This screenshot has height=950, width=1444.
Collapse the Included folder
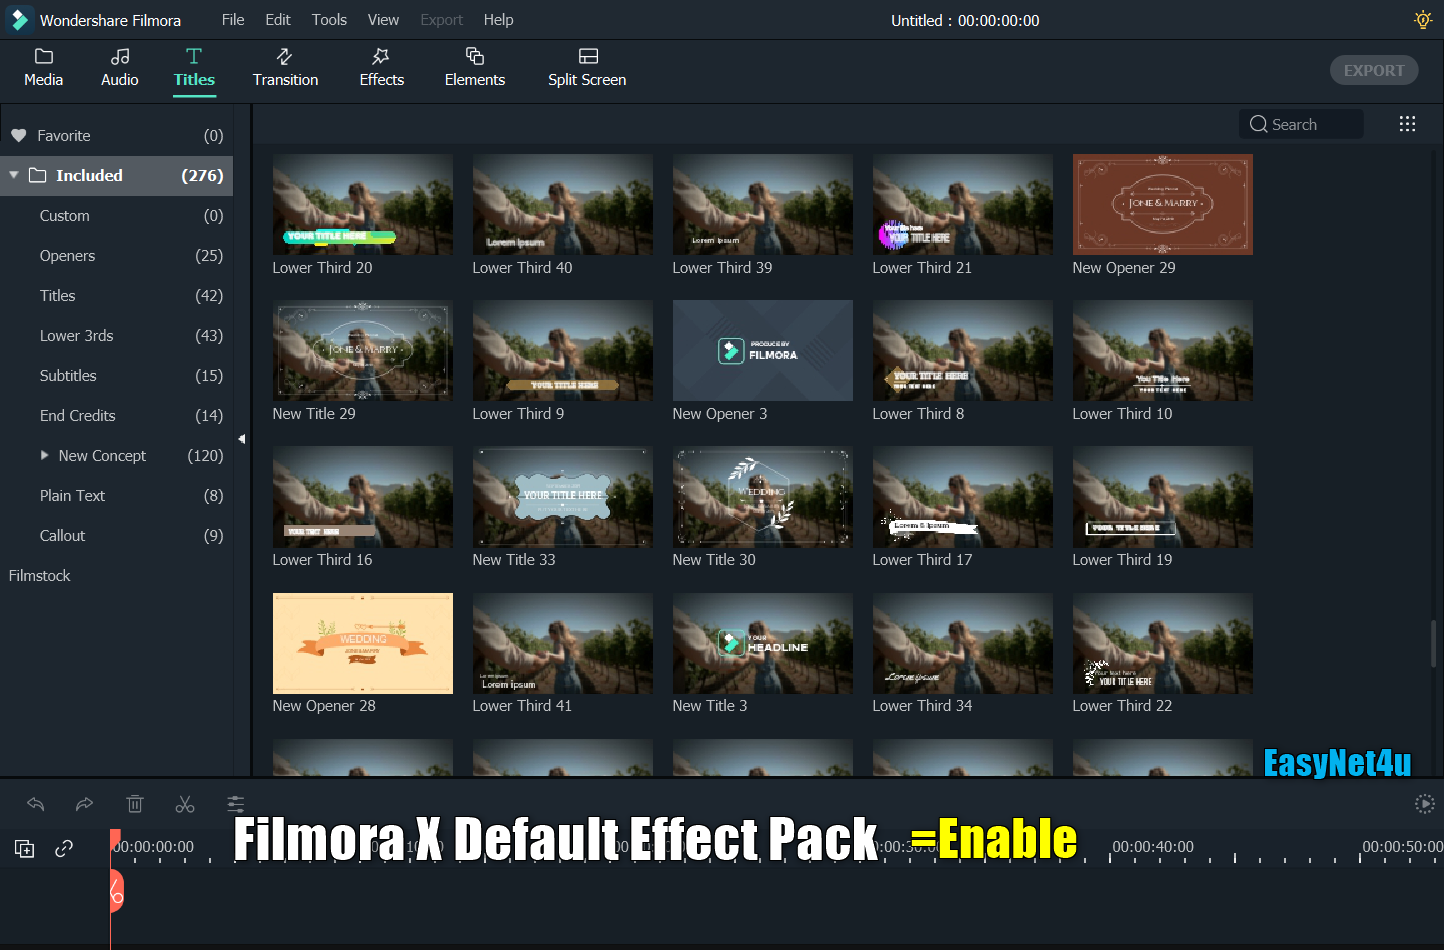tap(14, 175)
